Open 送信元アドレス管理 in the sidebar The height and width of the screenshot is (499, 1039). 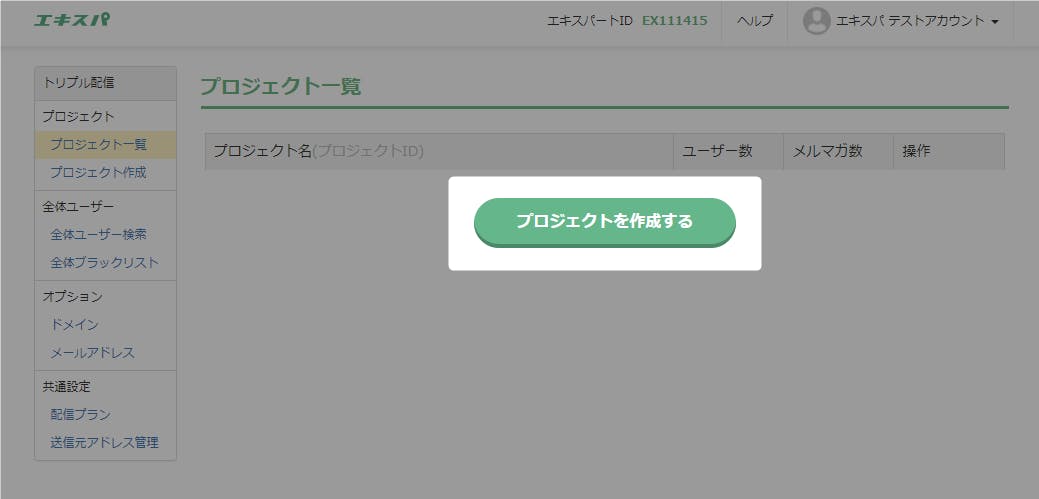pos(105,443)
